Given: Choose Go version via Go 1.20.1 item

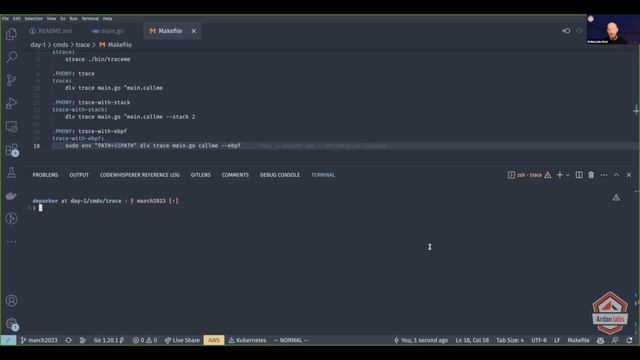Looking at the screenshot, I should coord(109,340).
